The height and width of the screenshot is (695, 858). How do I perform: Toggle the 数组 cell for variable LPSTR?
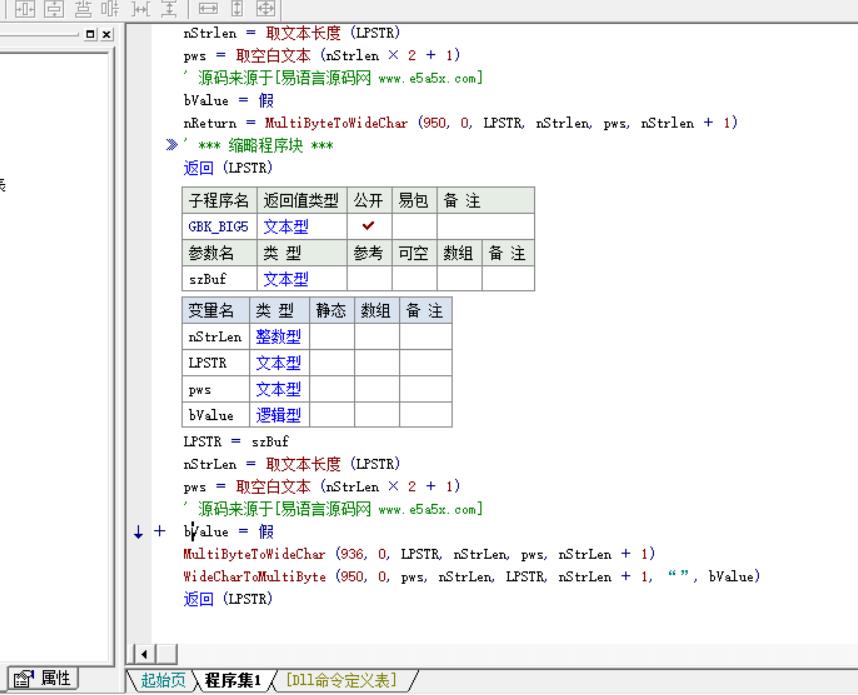376,363
